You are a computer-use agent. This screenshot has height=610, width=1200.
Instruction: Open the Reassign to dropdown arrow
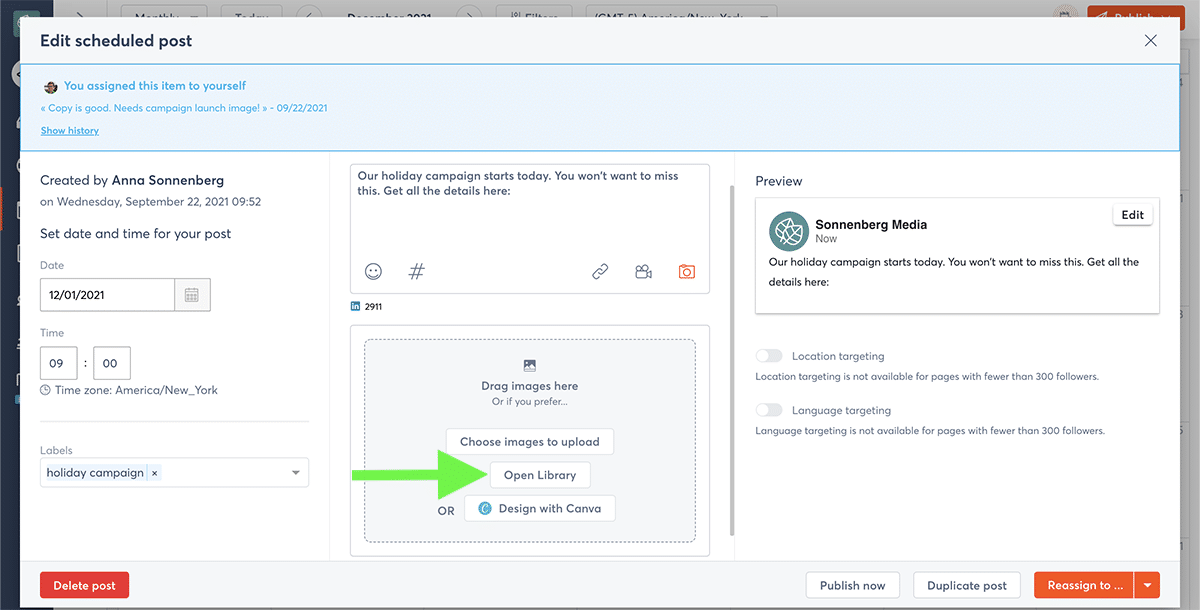(1147, 586)
